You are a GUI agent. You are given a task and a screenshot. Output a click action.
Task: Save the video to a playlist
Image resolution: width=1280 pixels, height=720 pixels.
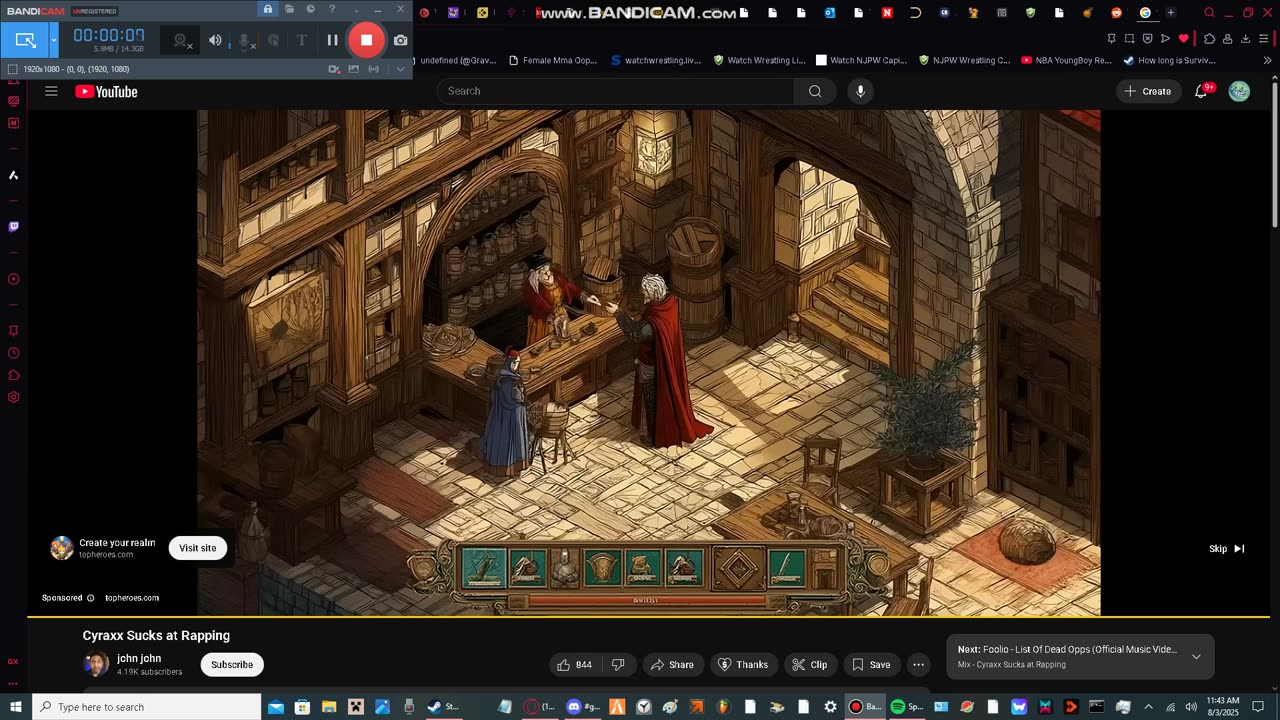(x=871, y=664)
